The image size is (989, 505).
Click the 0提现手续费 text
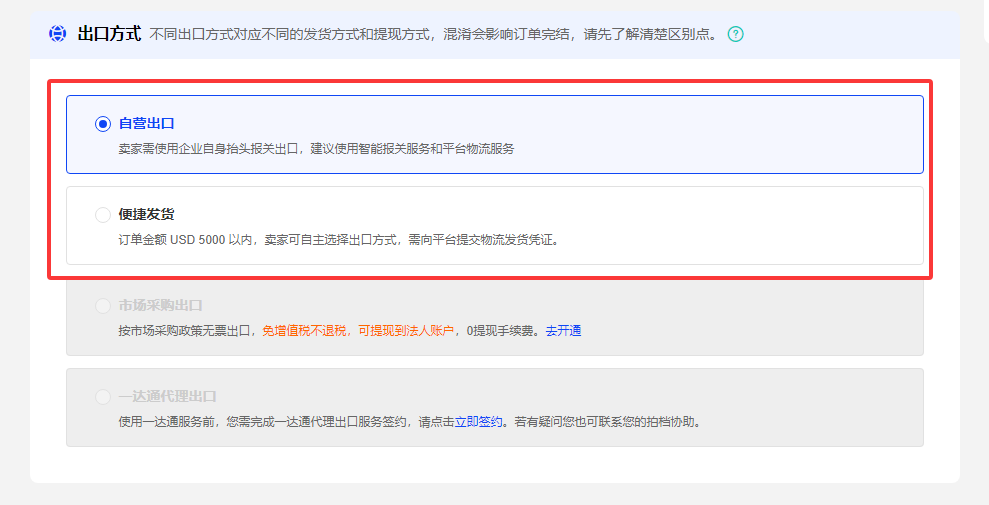(501, 330)
